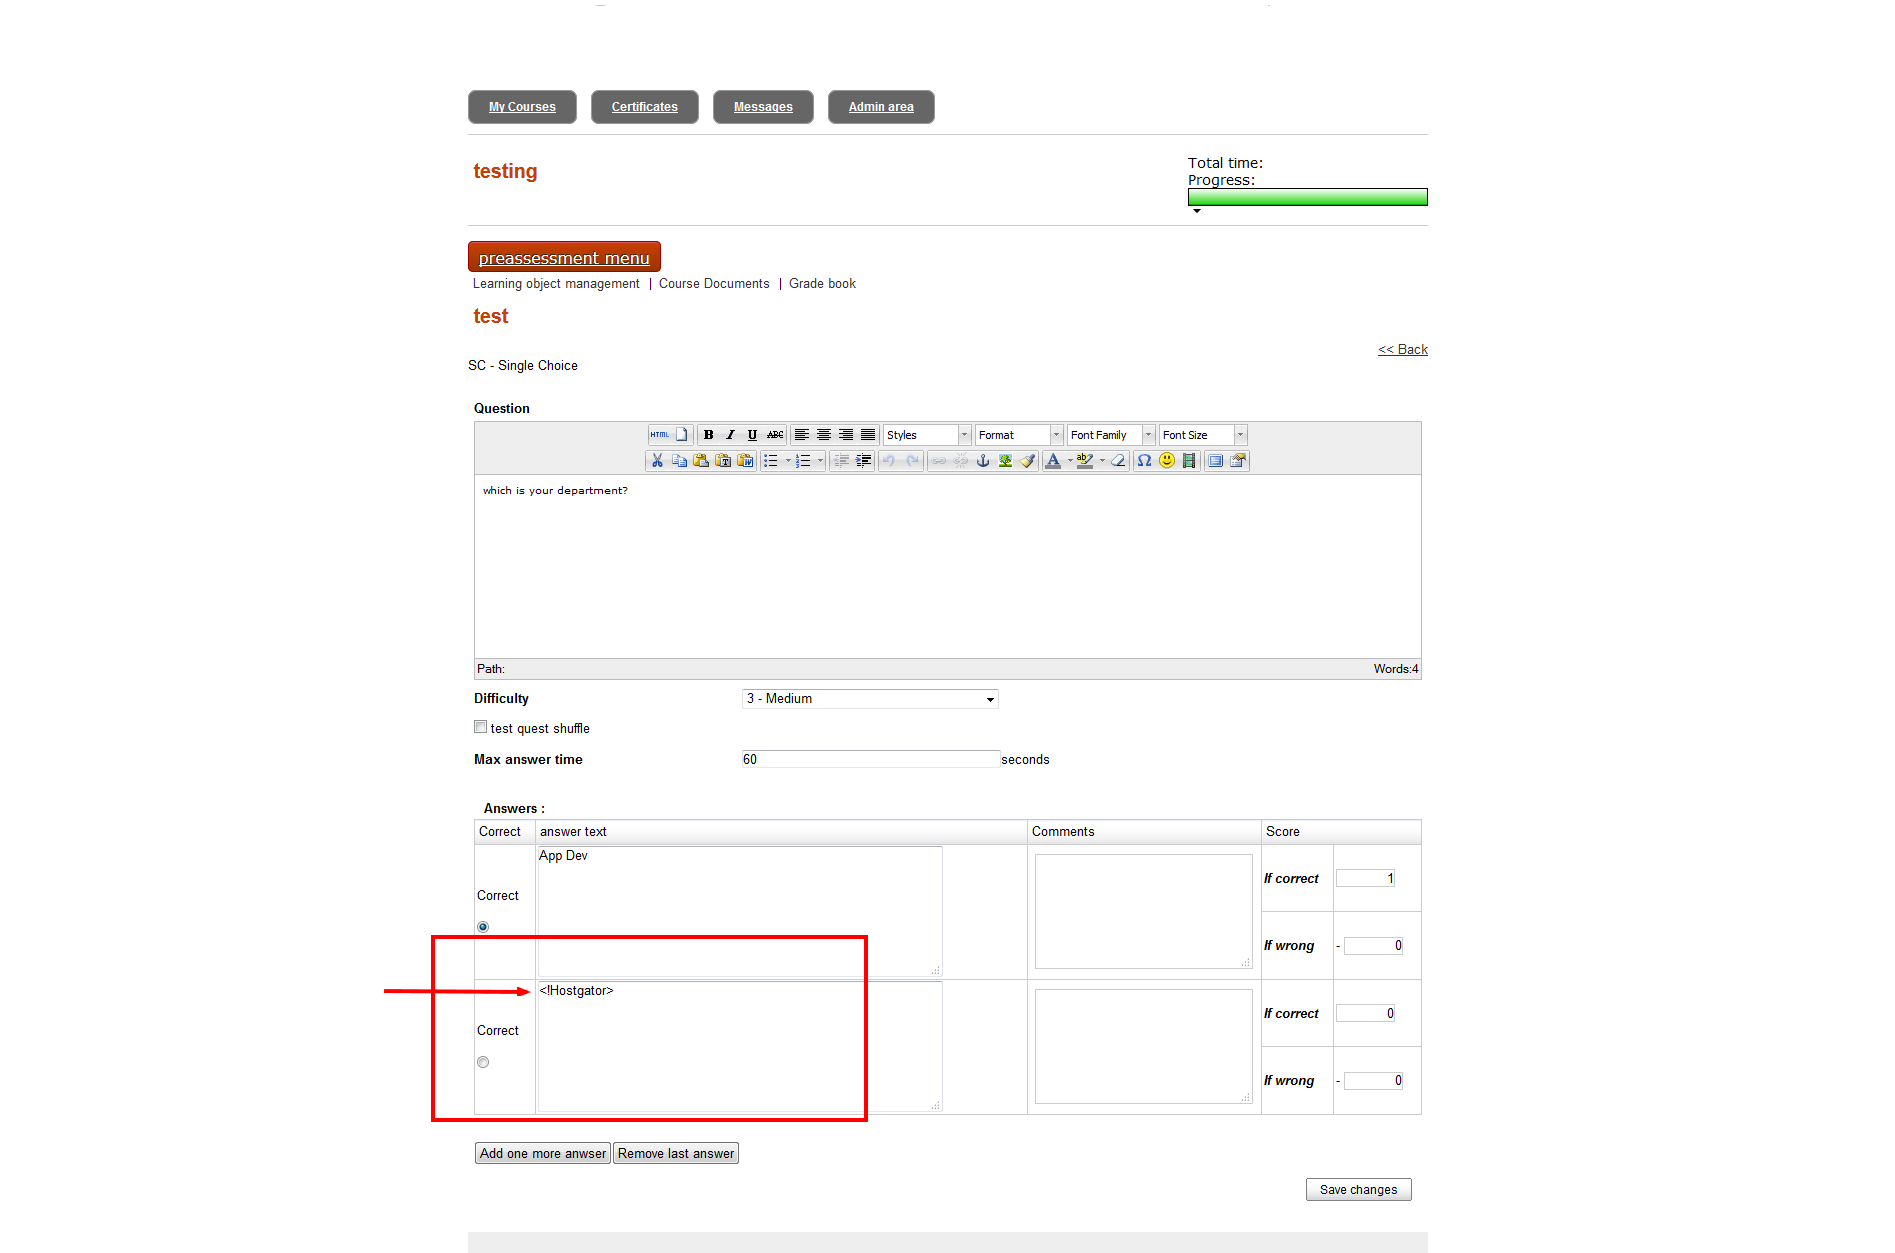The width and height of the screenshot is (1895, 1253).
Task: Click the Max answer time input field
Action: (870, 760)
